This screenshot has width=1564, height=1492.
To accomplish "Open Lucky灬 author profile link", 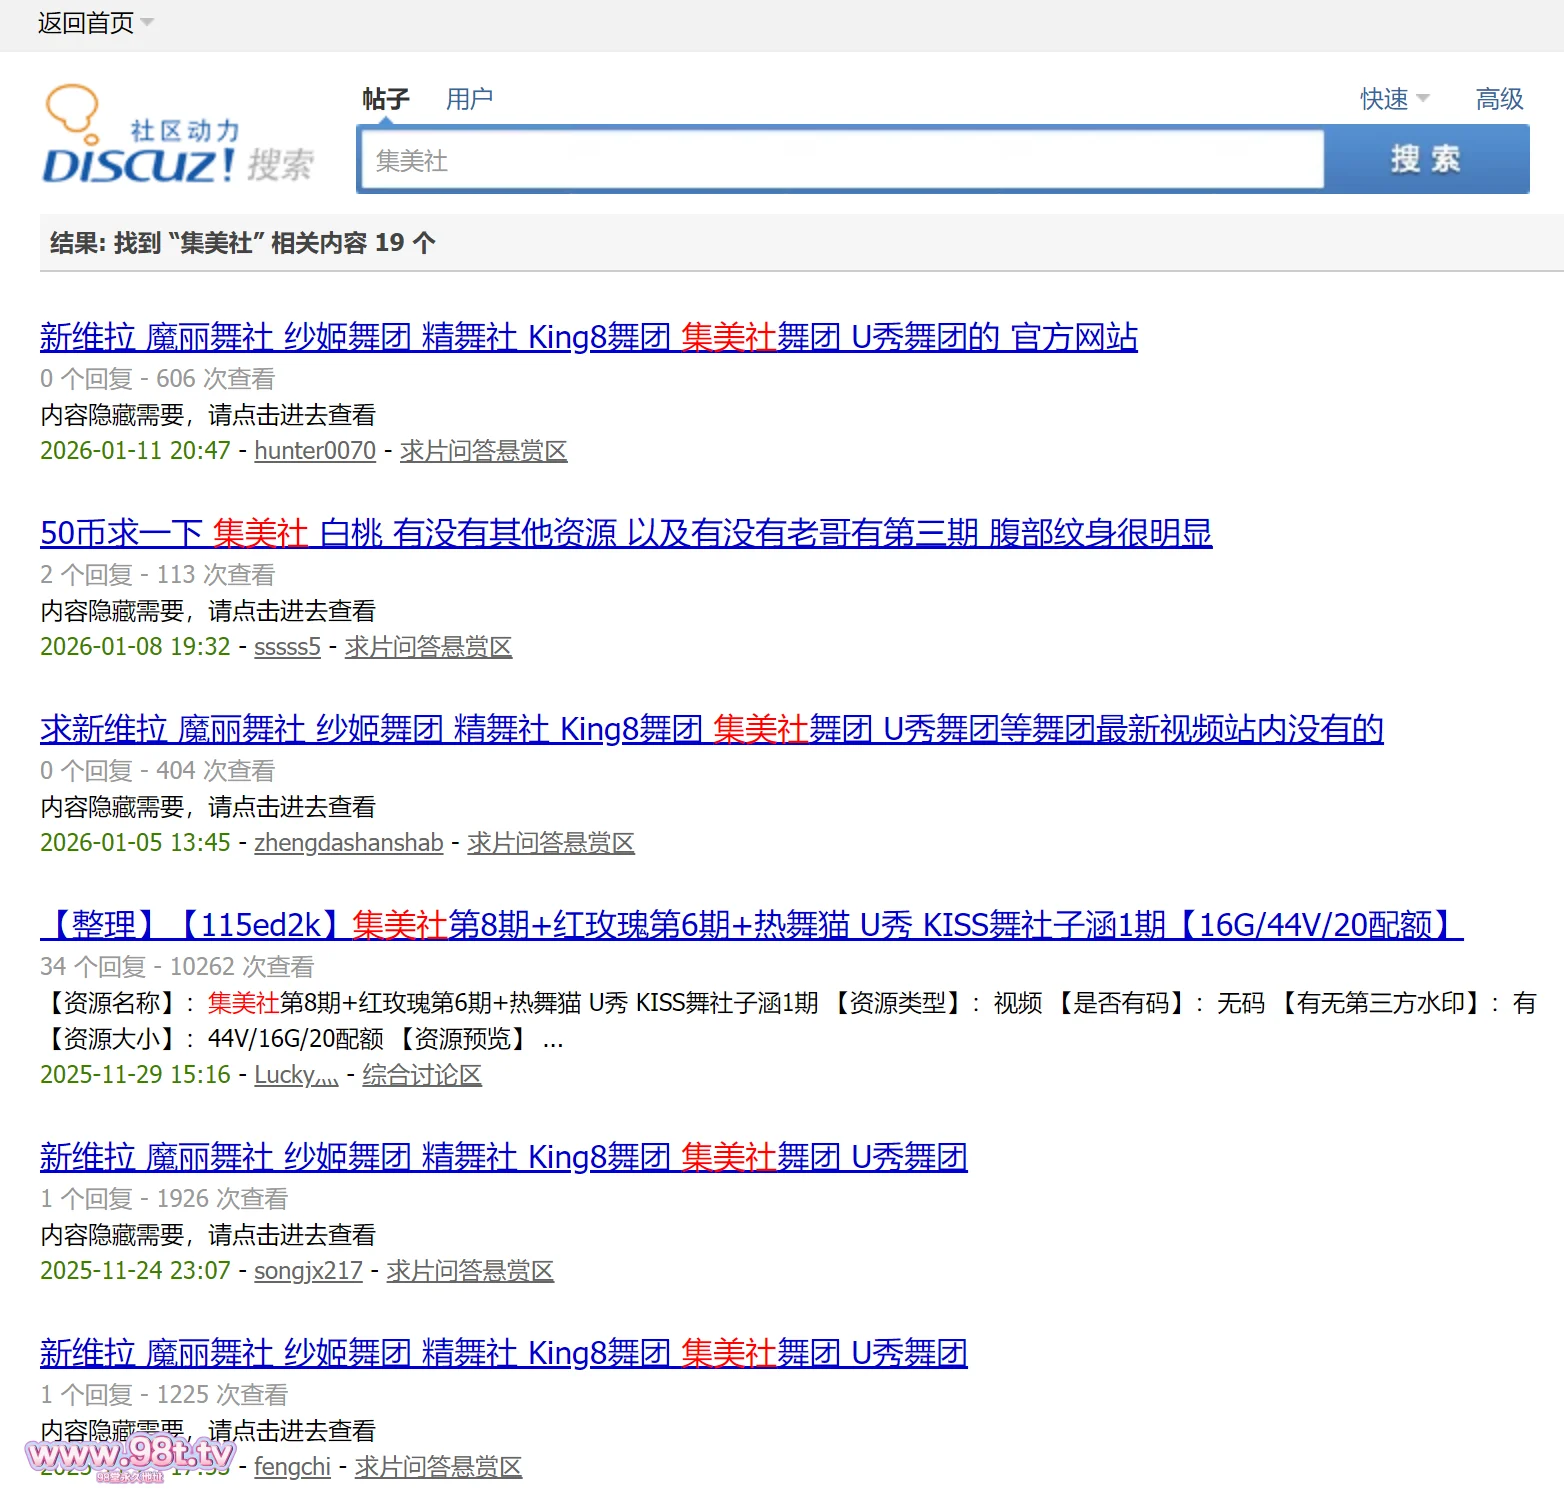I will click(296, 1075).
